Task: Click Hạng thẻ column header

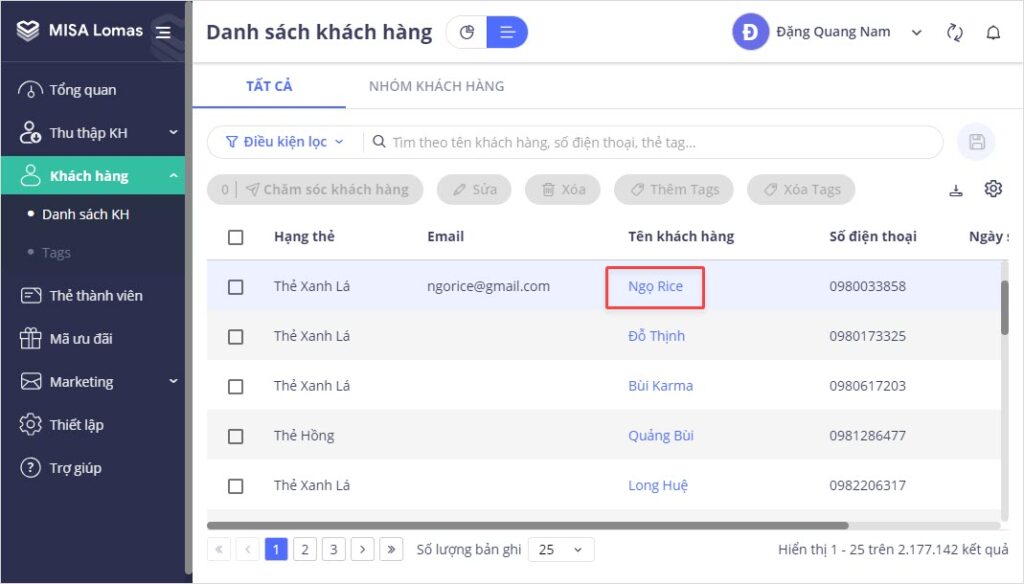Action: pos(304,236)
